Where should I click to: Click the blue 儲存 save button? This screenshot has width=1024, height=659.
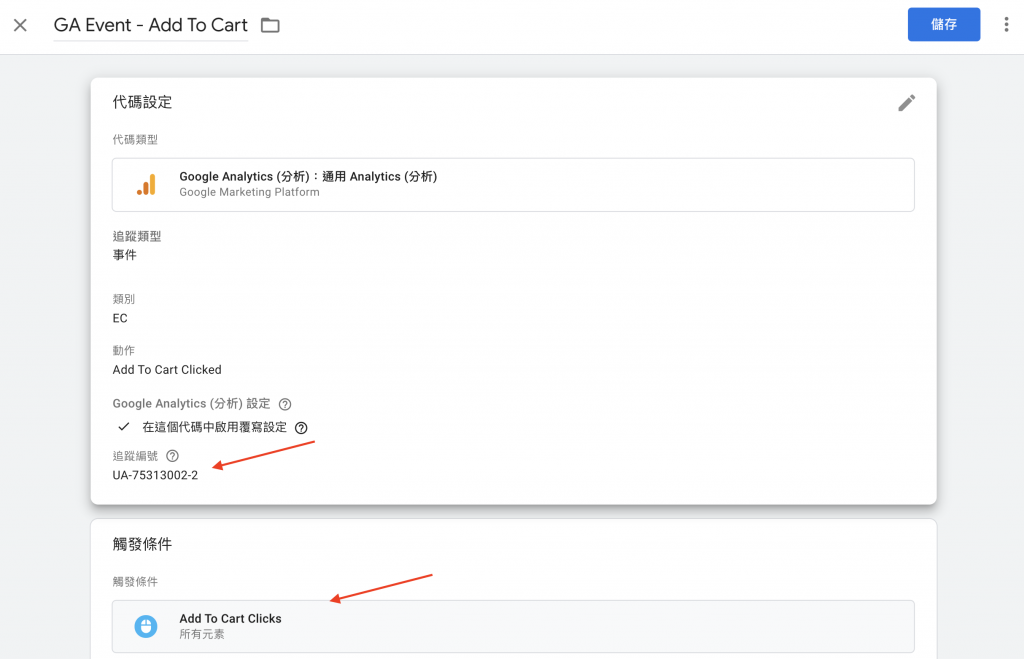(x=944, y=24)
